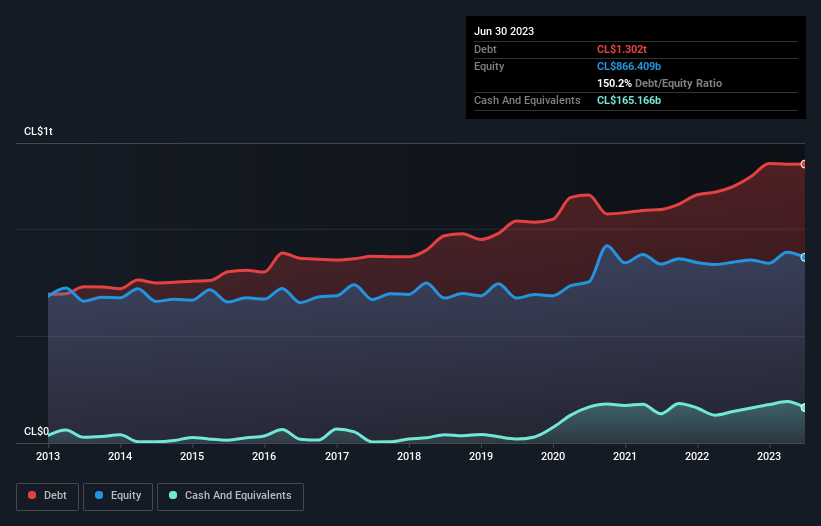Click the 2016 x-axis label
The width and height of the screenshot is (821, 526).
(x=264, y=456)
